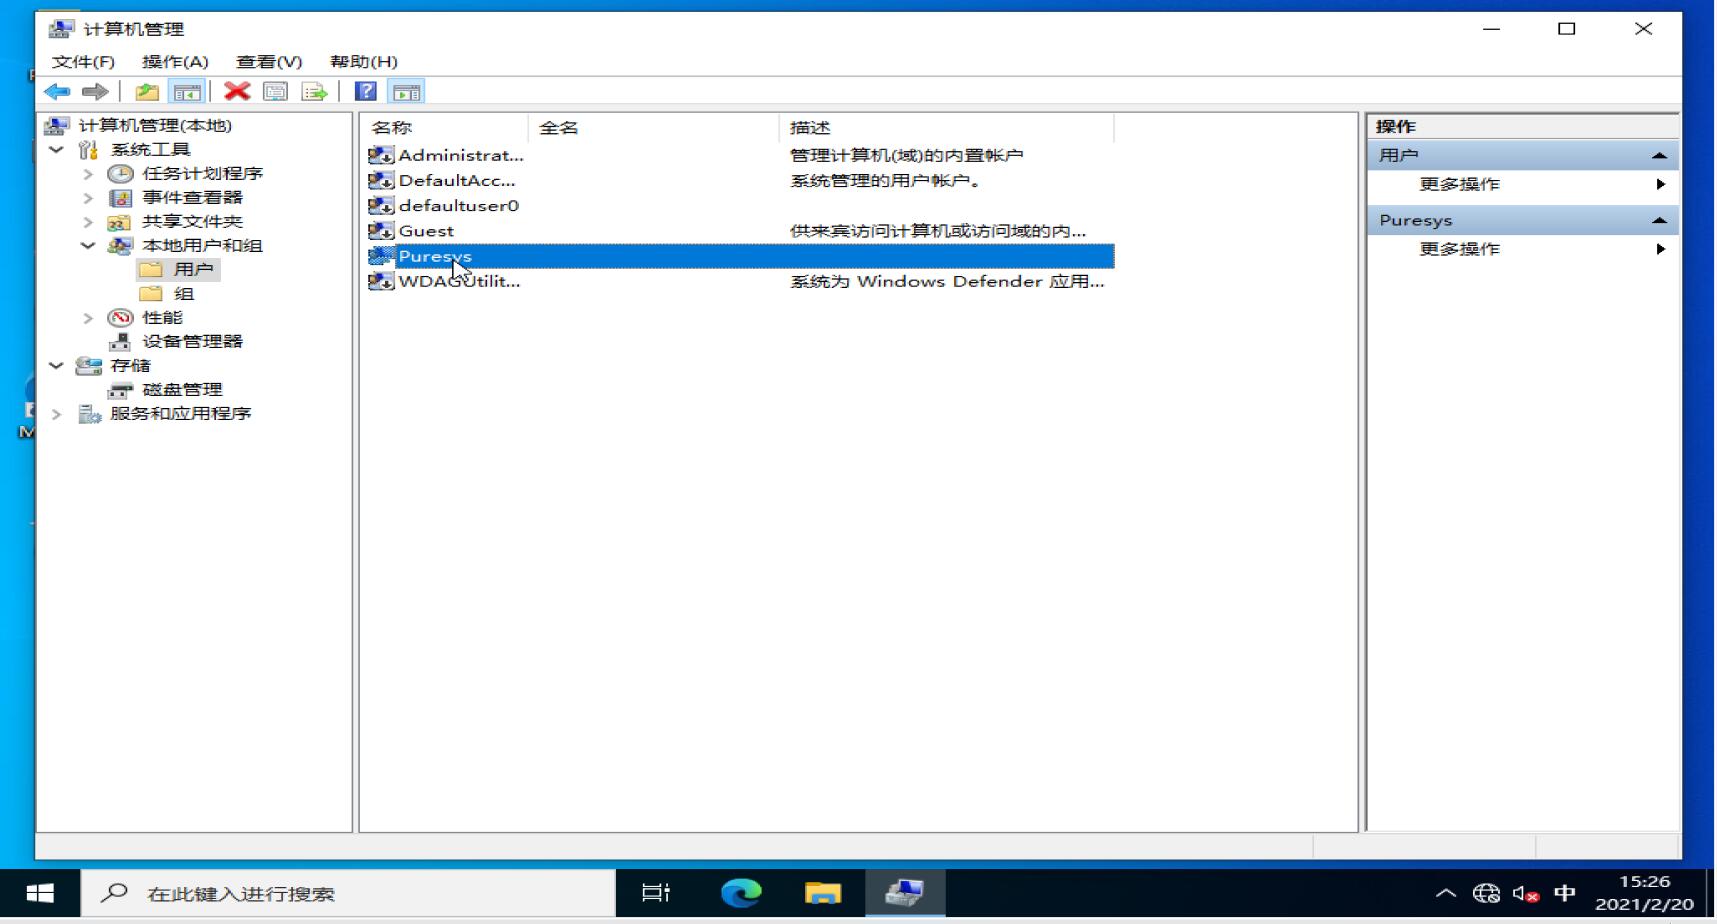This screenshot has height=924, width=1717.
Task: Click the Device Manager tree icon
Action: tap(120, 341)
